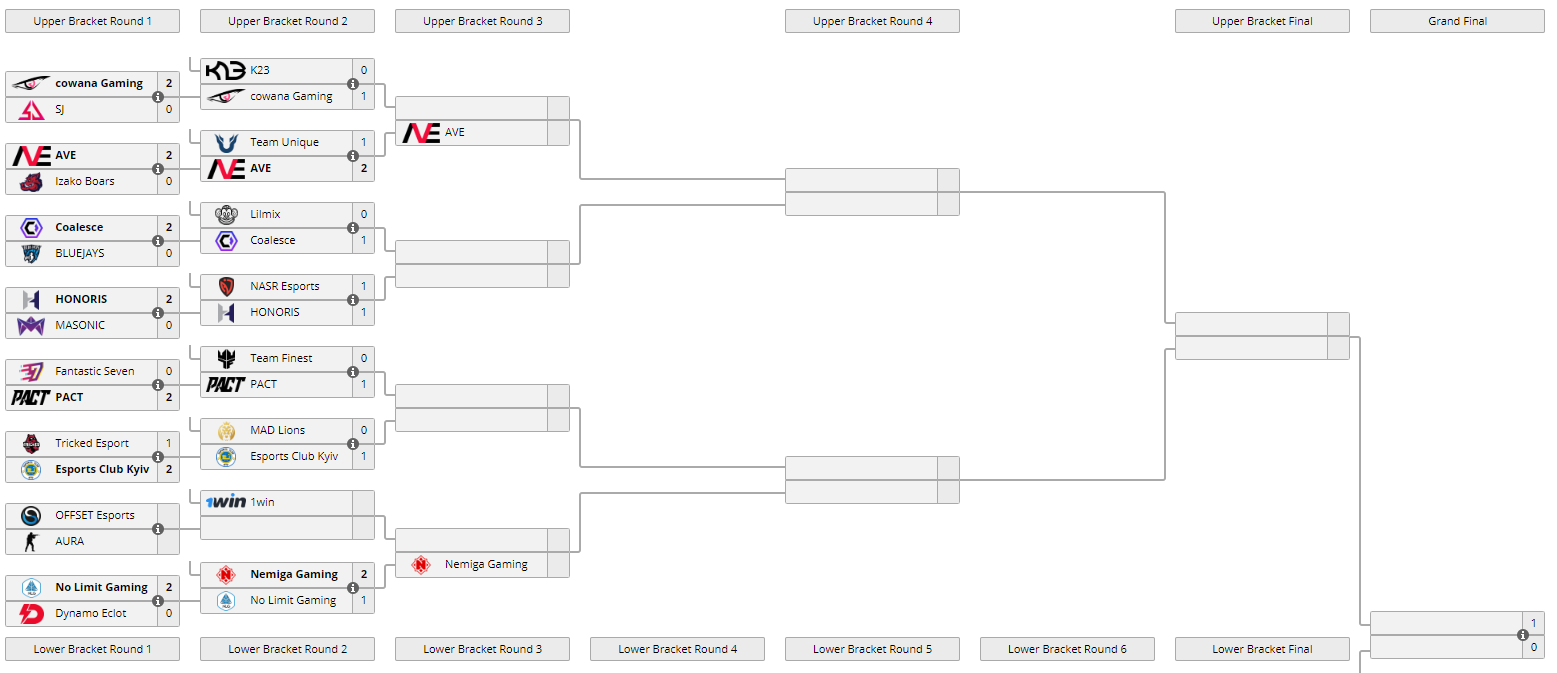Select the Upper Bracket Round 1 header
Viewport: 1557px width, 673px height.
coord(92,21)
